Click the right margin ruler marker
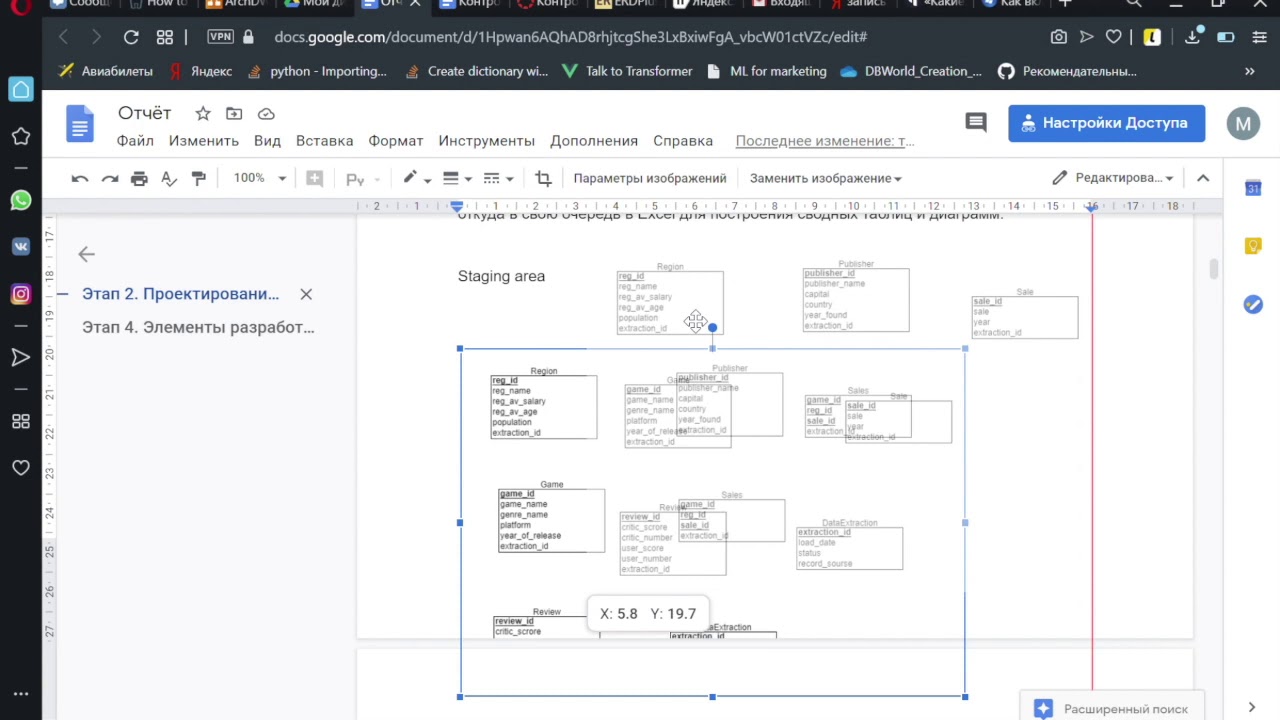 pyautogui.click(x=1092, y=207)
